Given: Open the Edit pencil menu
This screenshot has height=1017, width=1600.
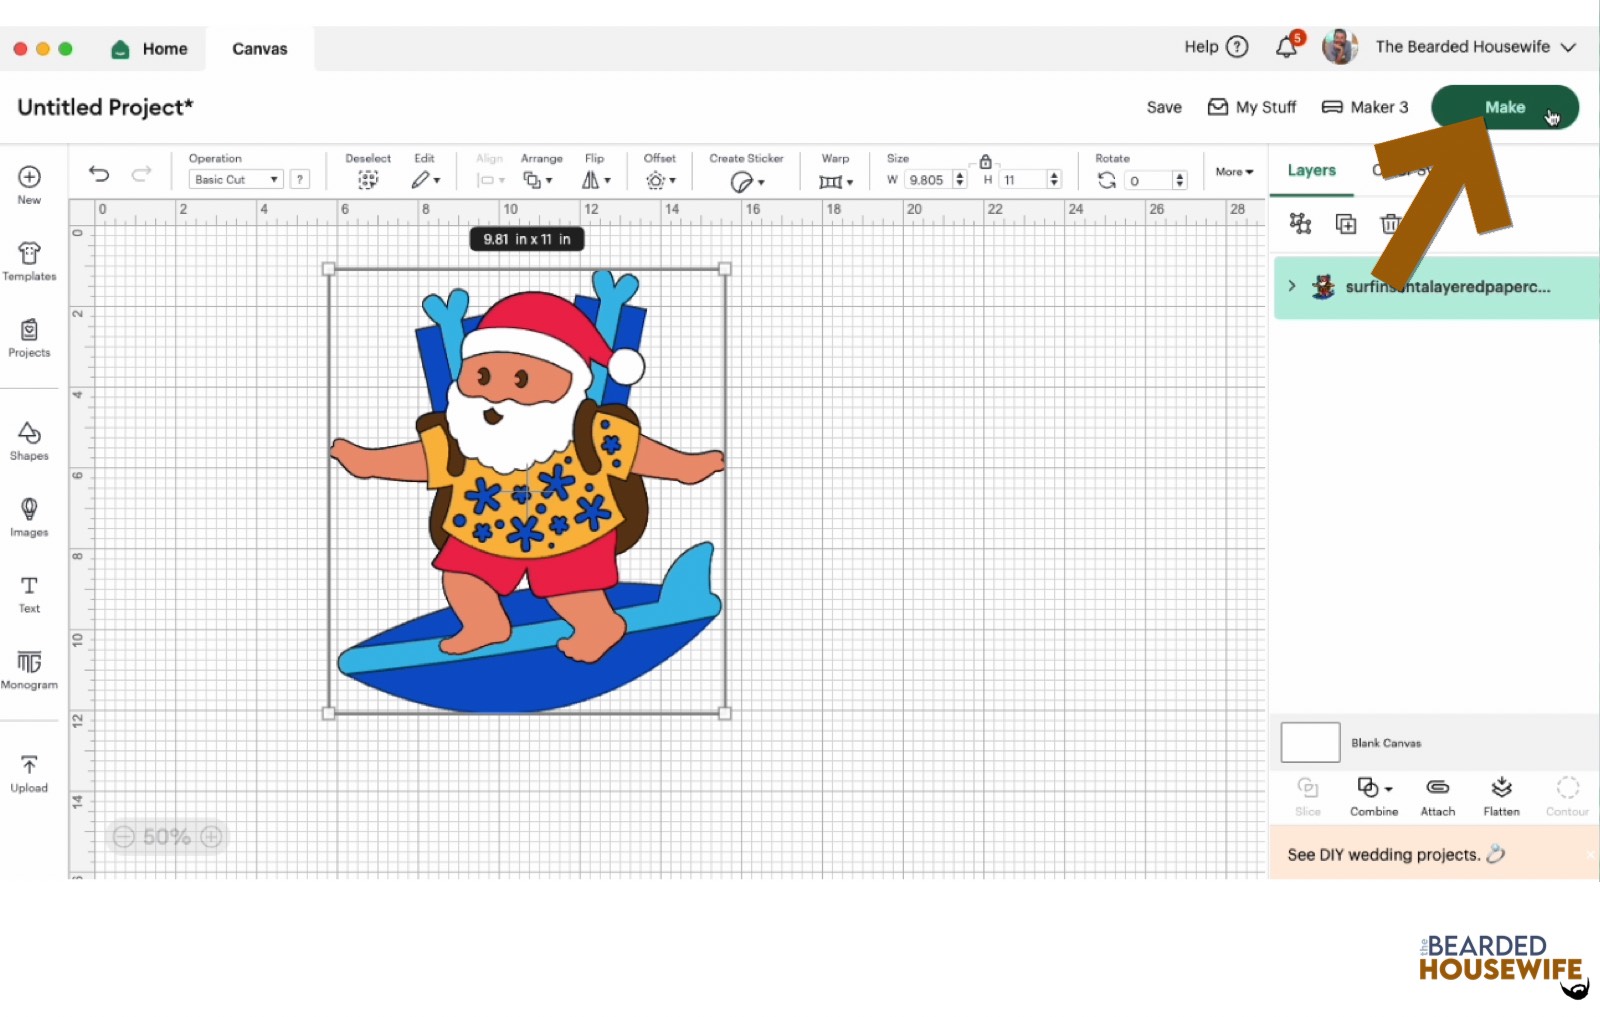Looking at the screenshot, I should [x=425, y=180].
